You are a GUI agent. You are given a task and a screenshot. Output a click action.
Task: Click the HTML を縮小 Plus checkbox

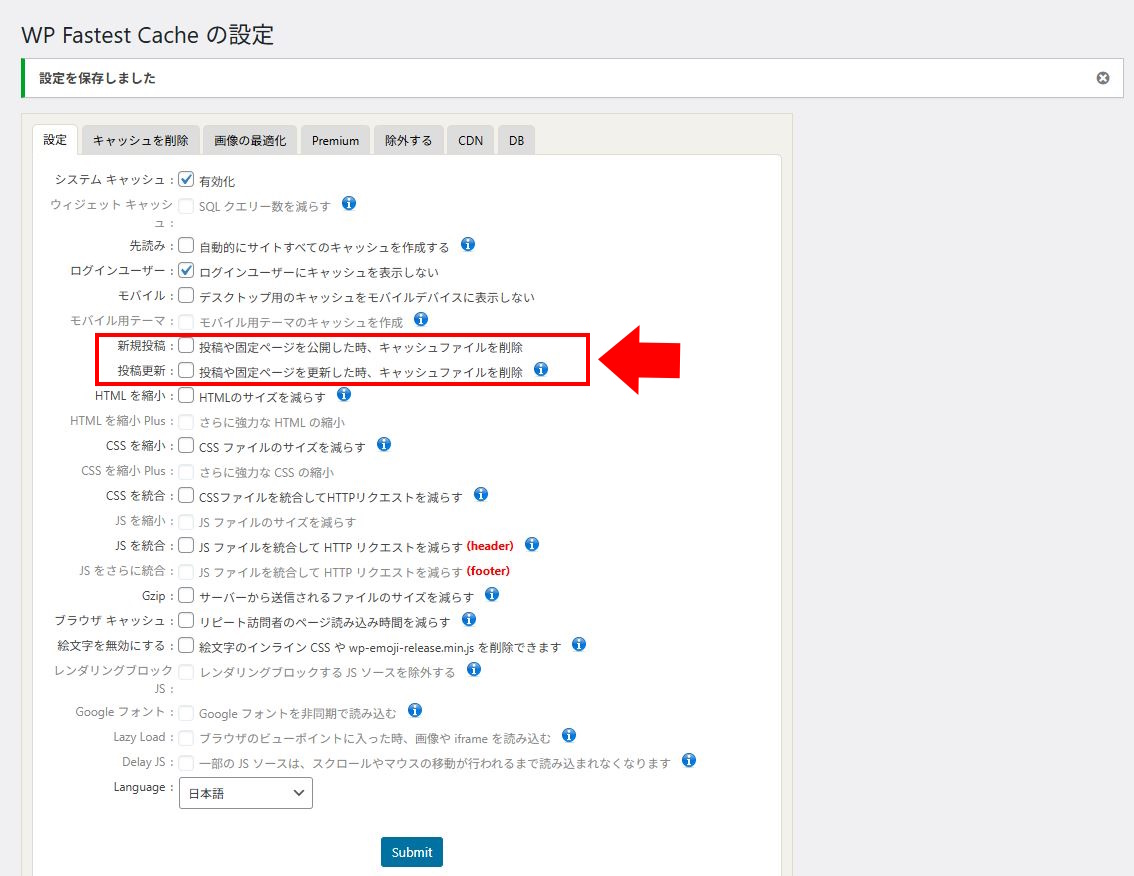click(x=186, y=422)
